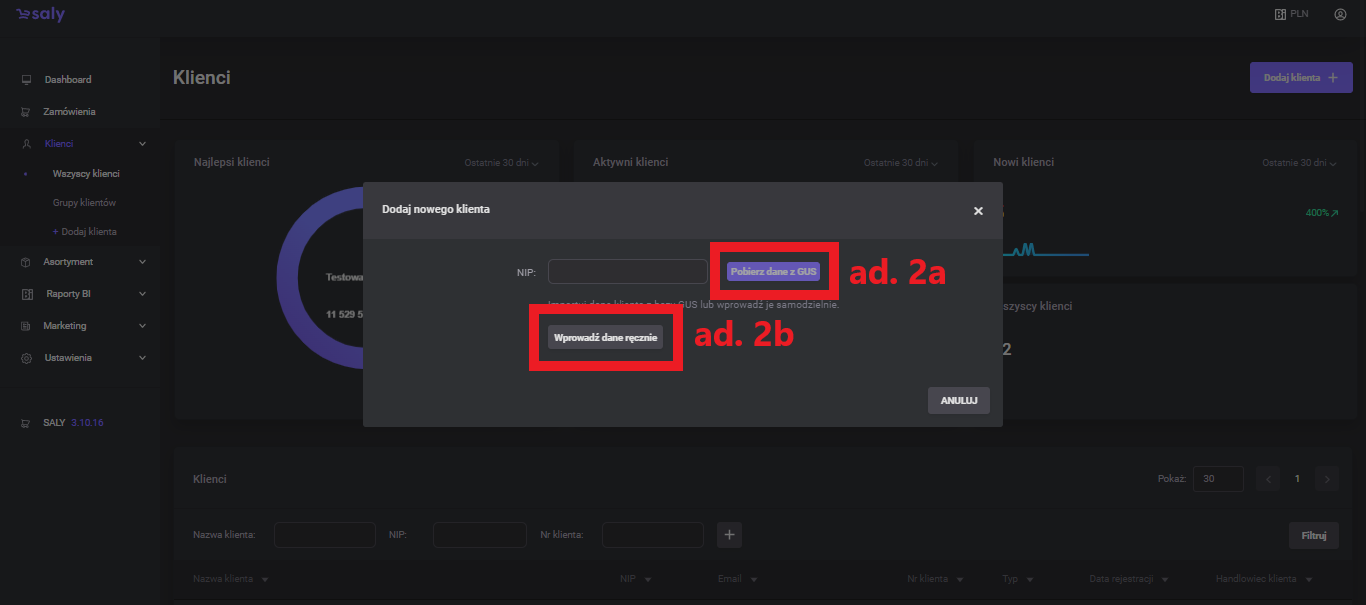This screenshot has height=605, width=1366.
Task: Click the plus icon beside filter fields
Action: coord(729,536)
